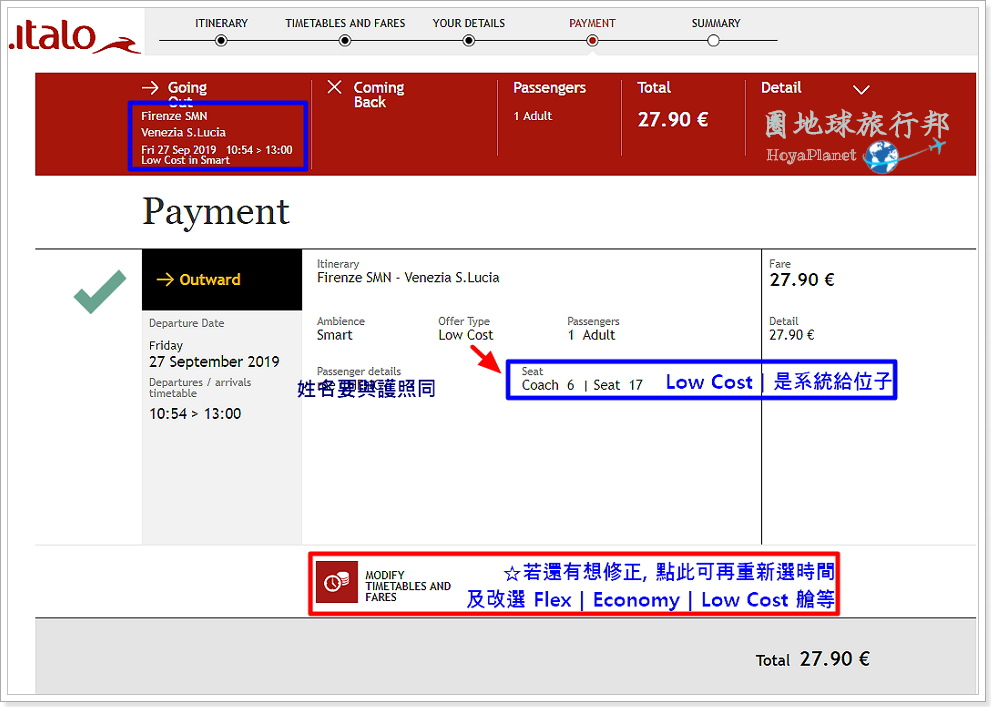991x707 pixels.
Task: Click the Payment step label
Action: click(592, 23)
